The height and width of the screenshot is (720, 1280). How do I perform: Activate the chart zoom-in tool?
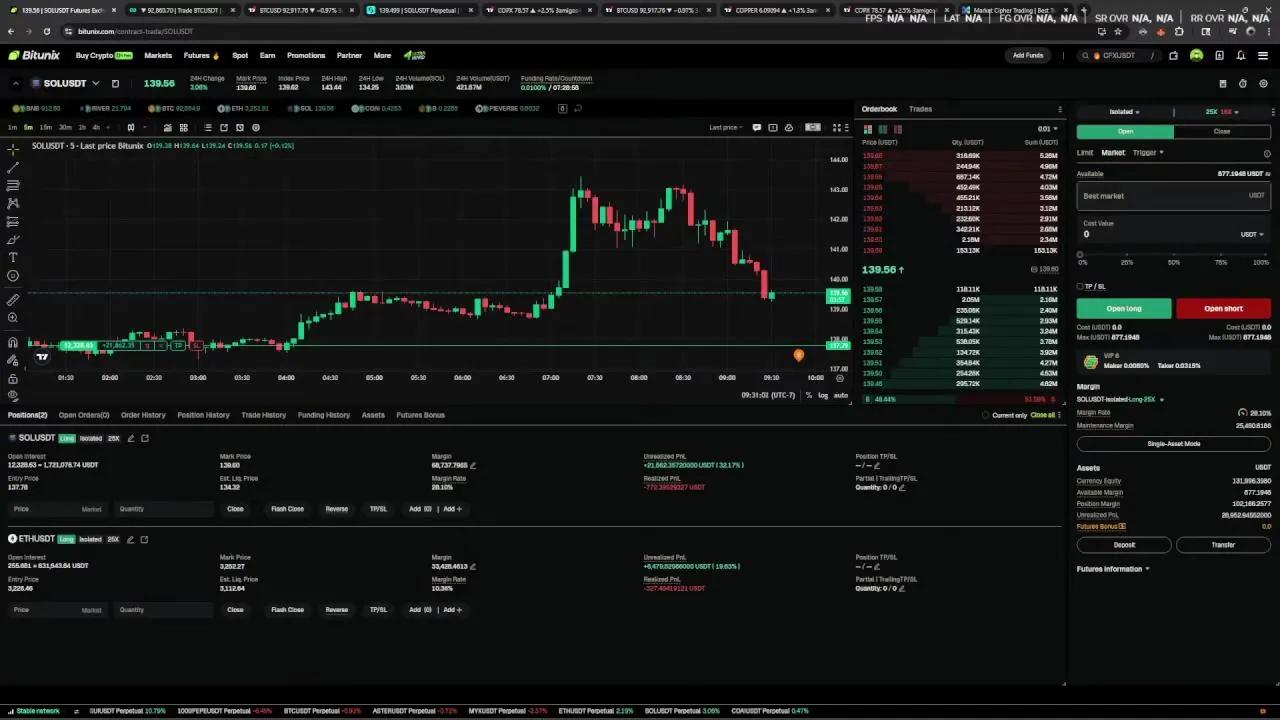(13, 318)
